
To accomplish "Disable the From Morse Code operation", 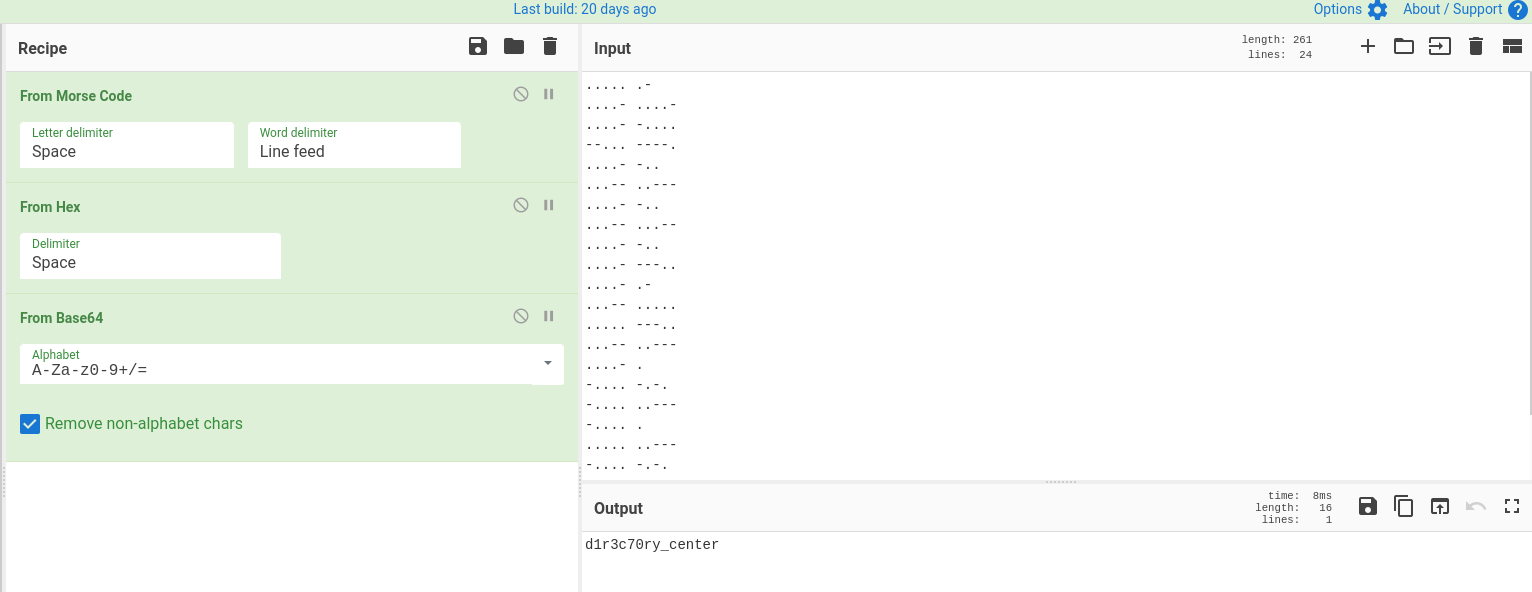I will 521,94.
